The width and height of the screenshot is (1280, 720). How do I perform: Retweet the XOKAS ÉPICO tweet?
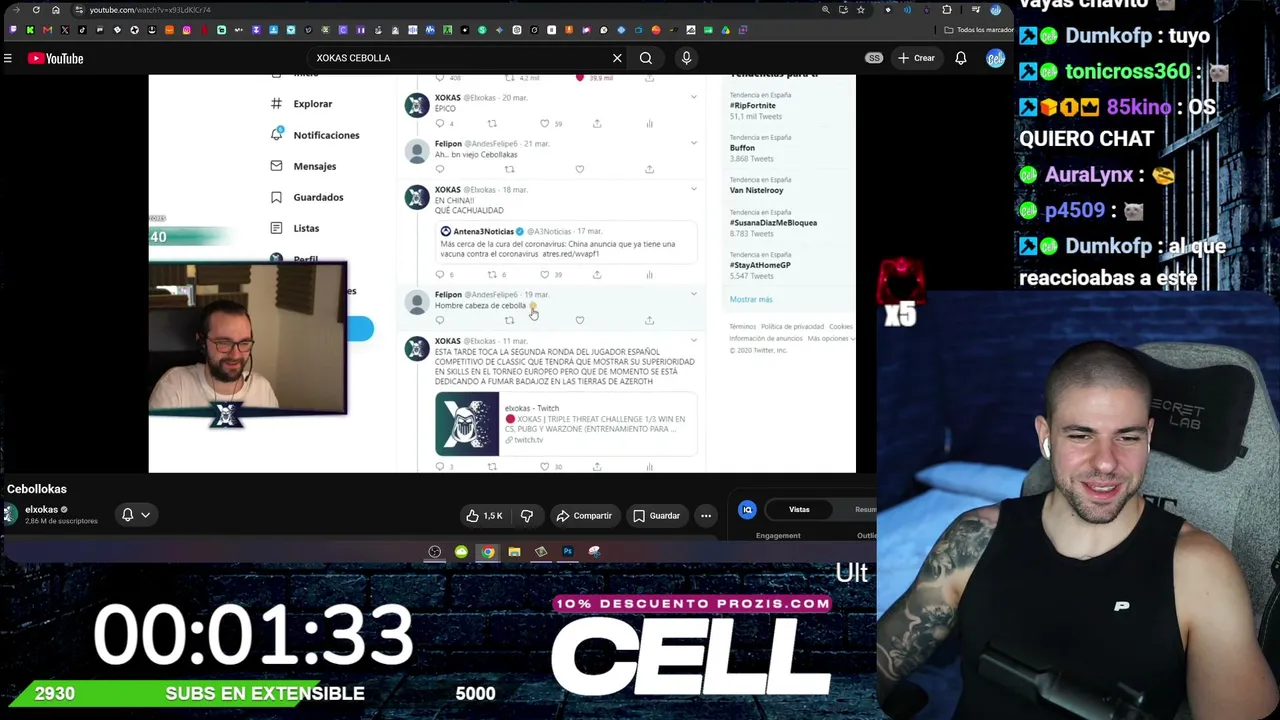pyautogui.click(x=492, y=124)
